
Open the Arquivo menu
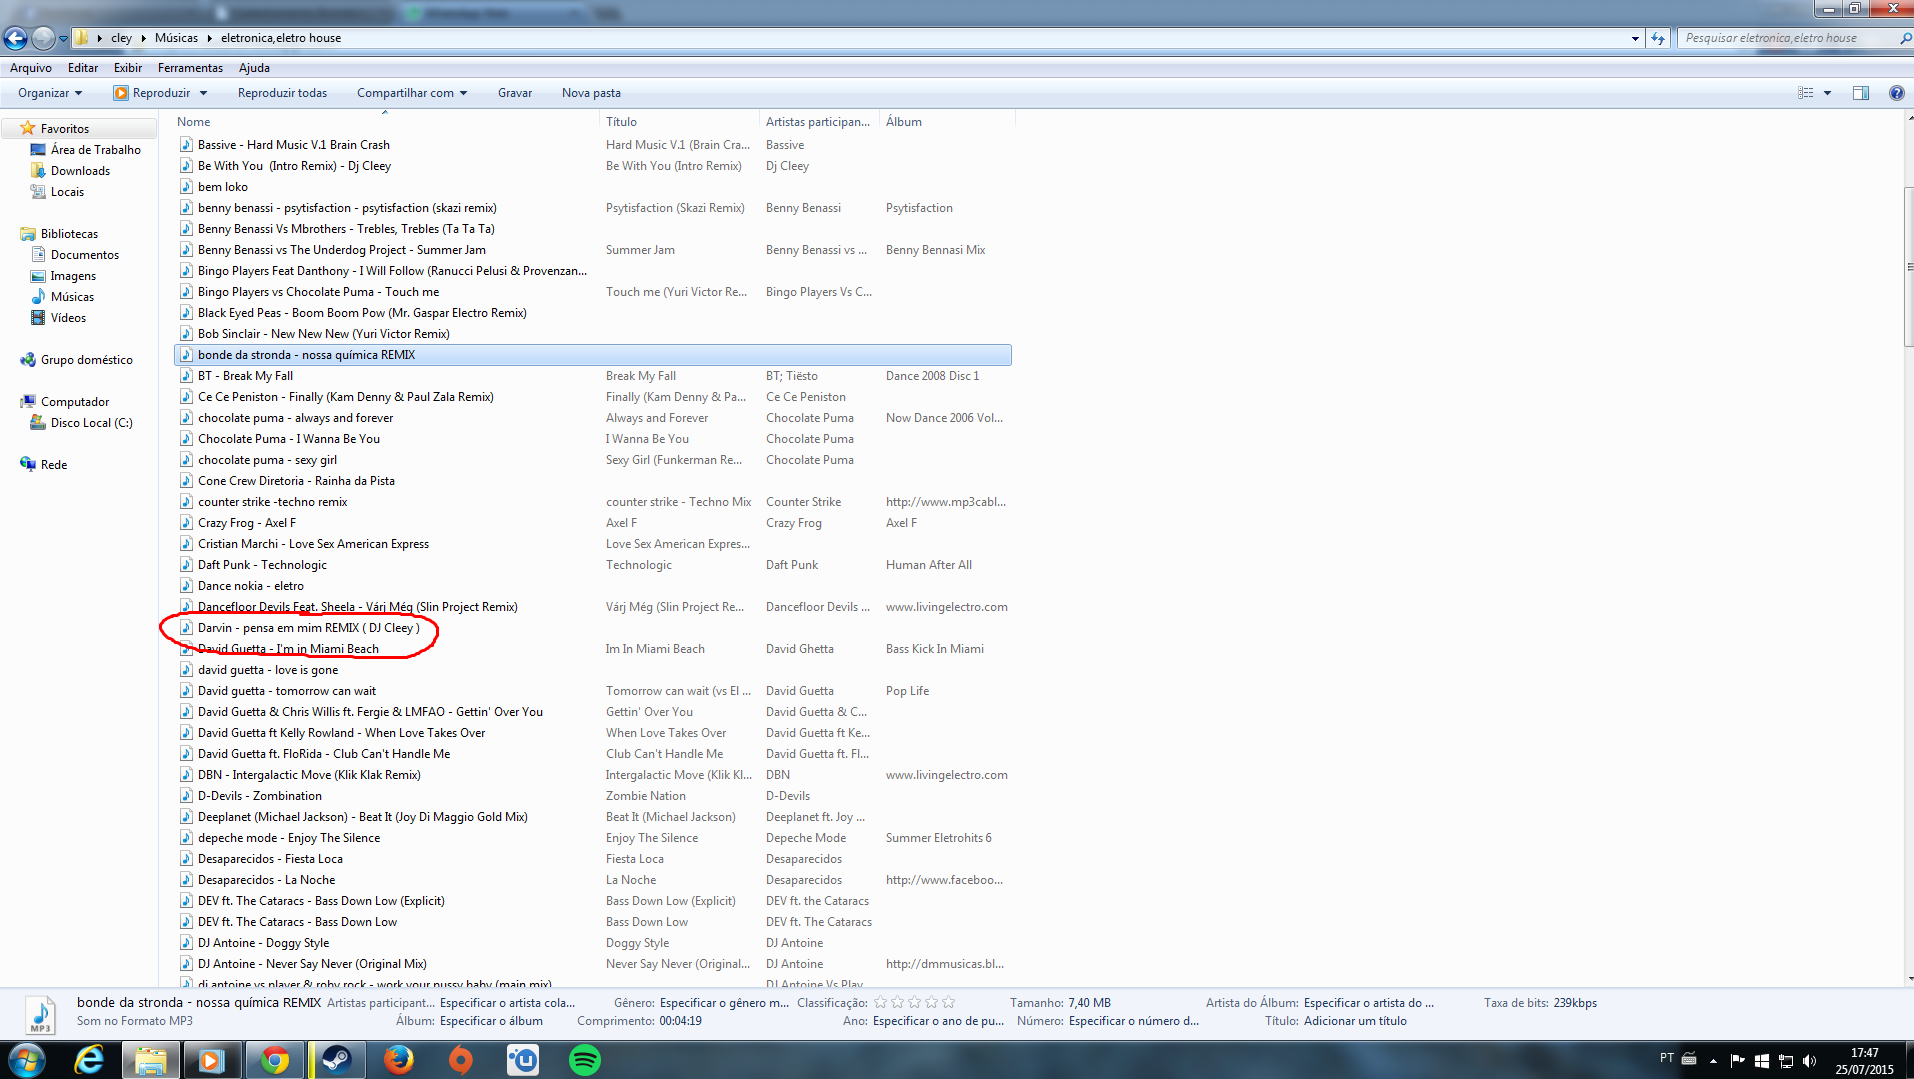31,68
